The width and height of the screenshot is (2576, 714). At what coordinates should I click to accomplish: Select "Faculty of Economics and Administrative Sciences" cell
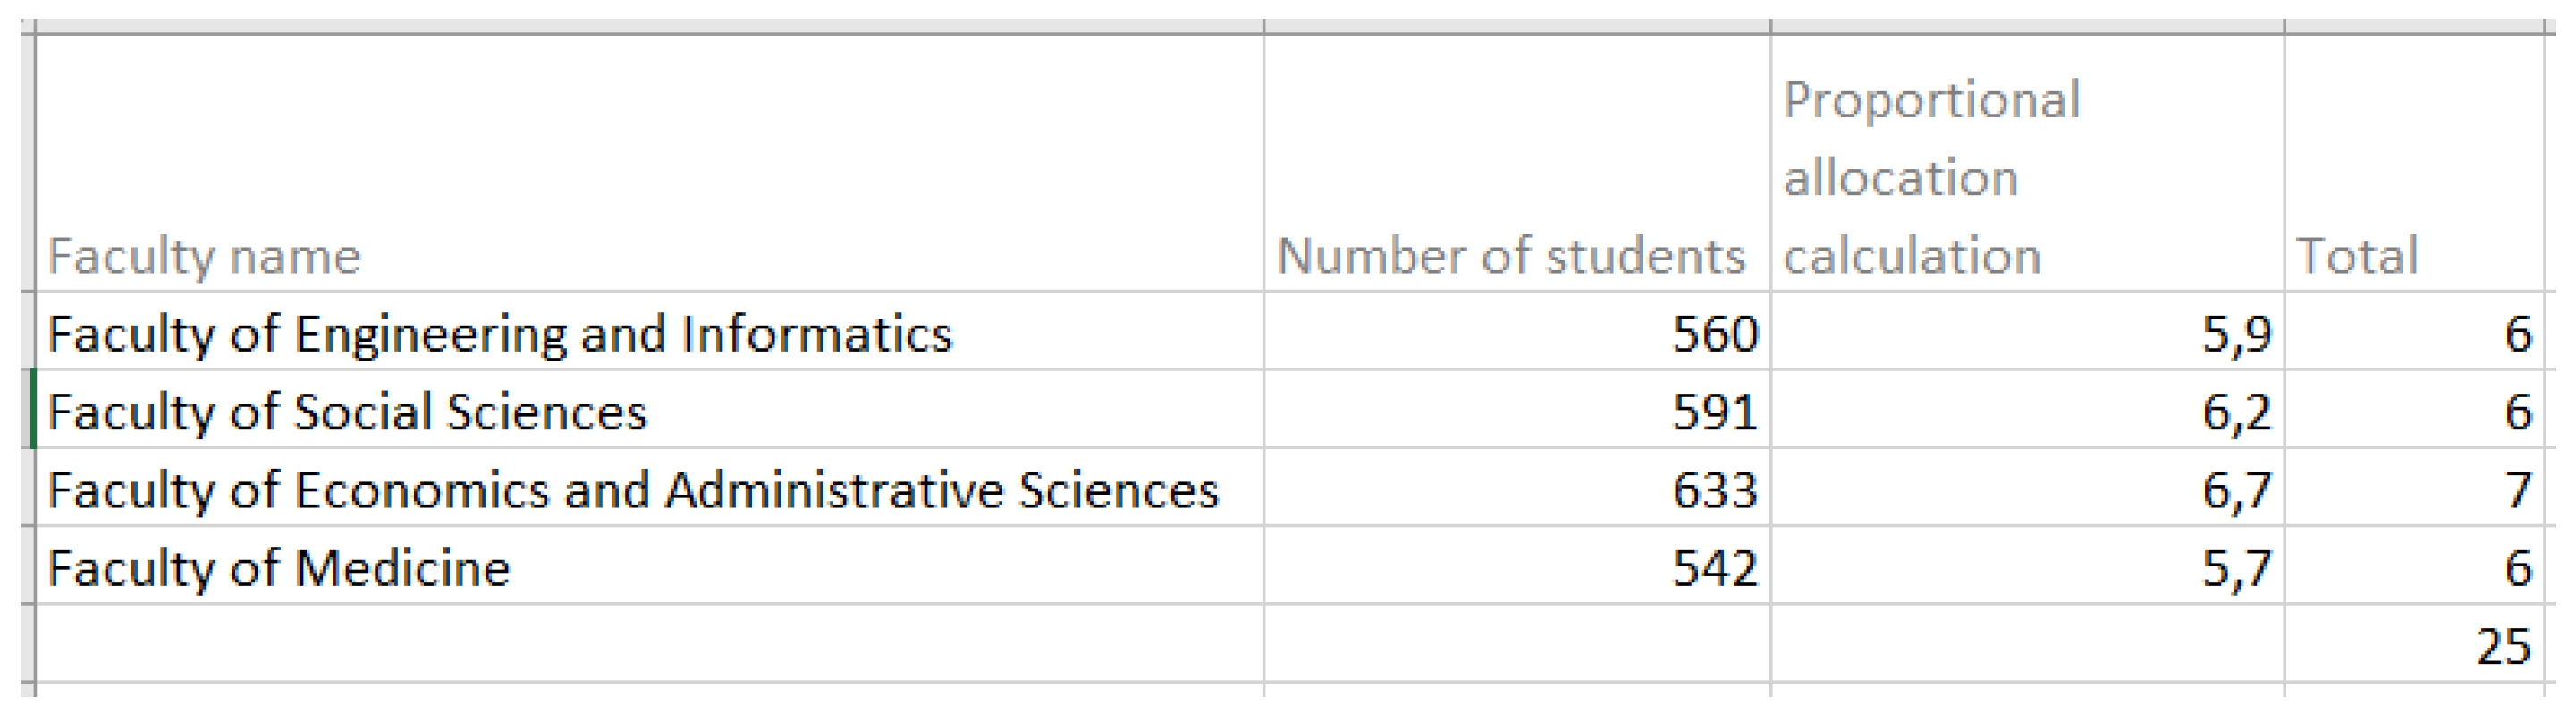648,489
